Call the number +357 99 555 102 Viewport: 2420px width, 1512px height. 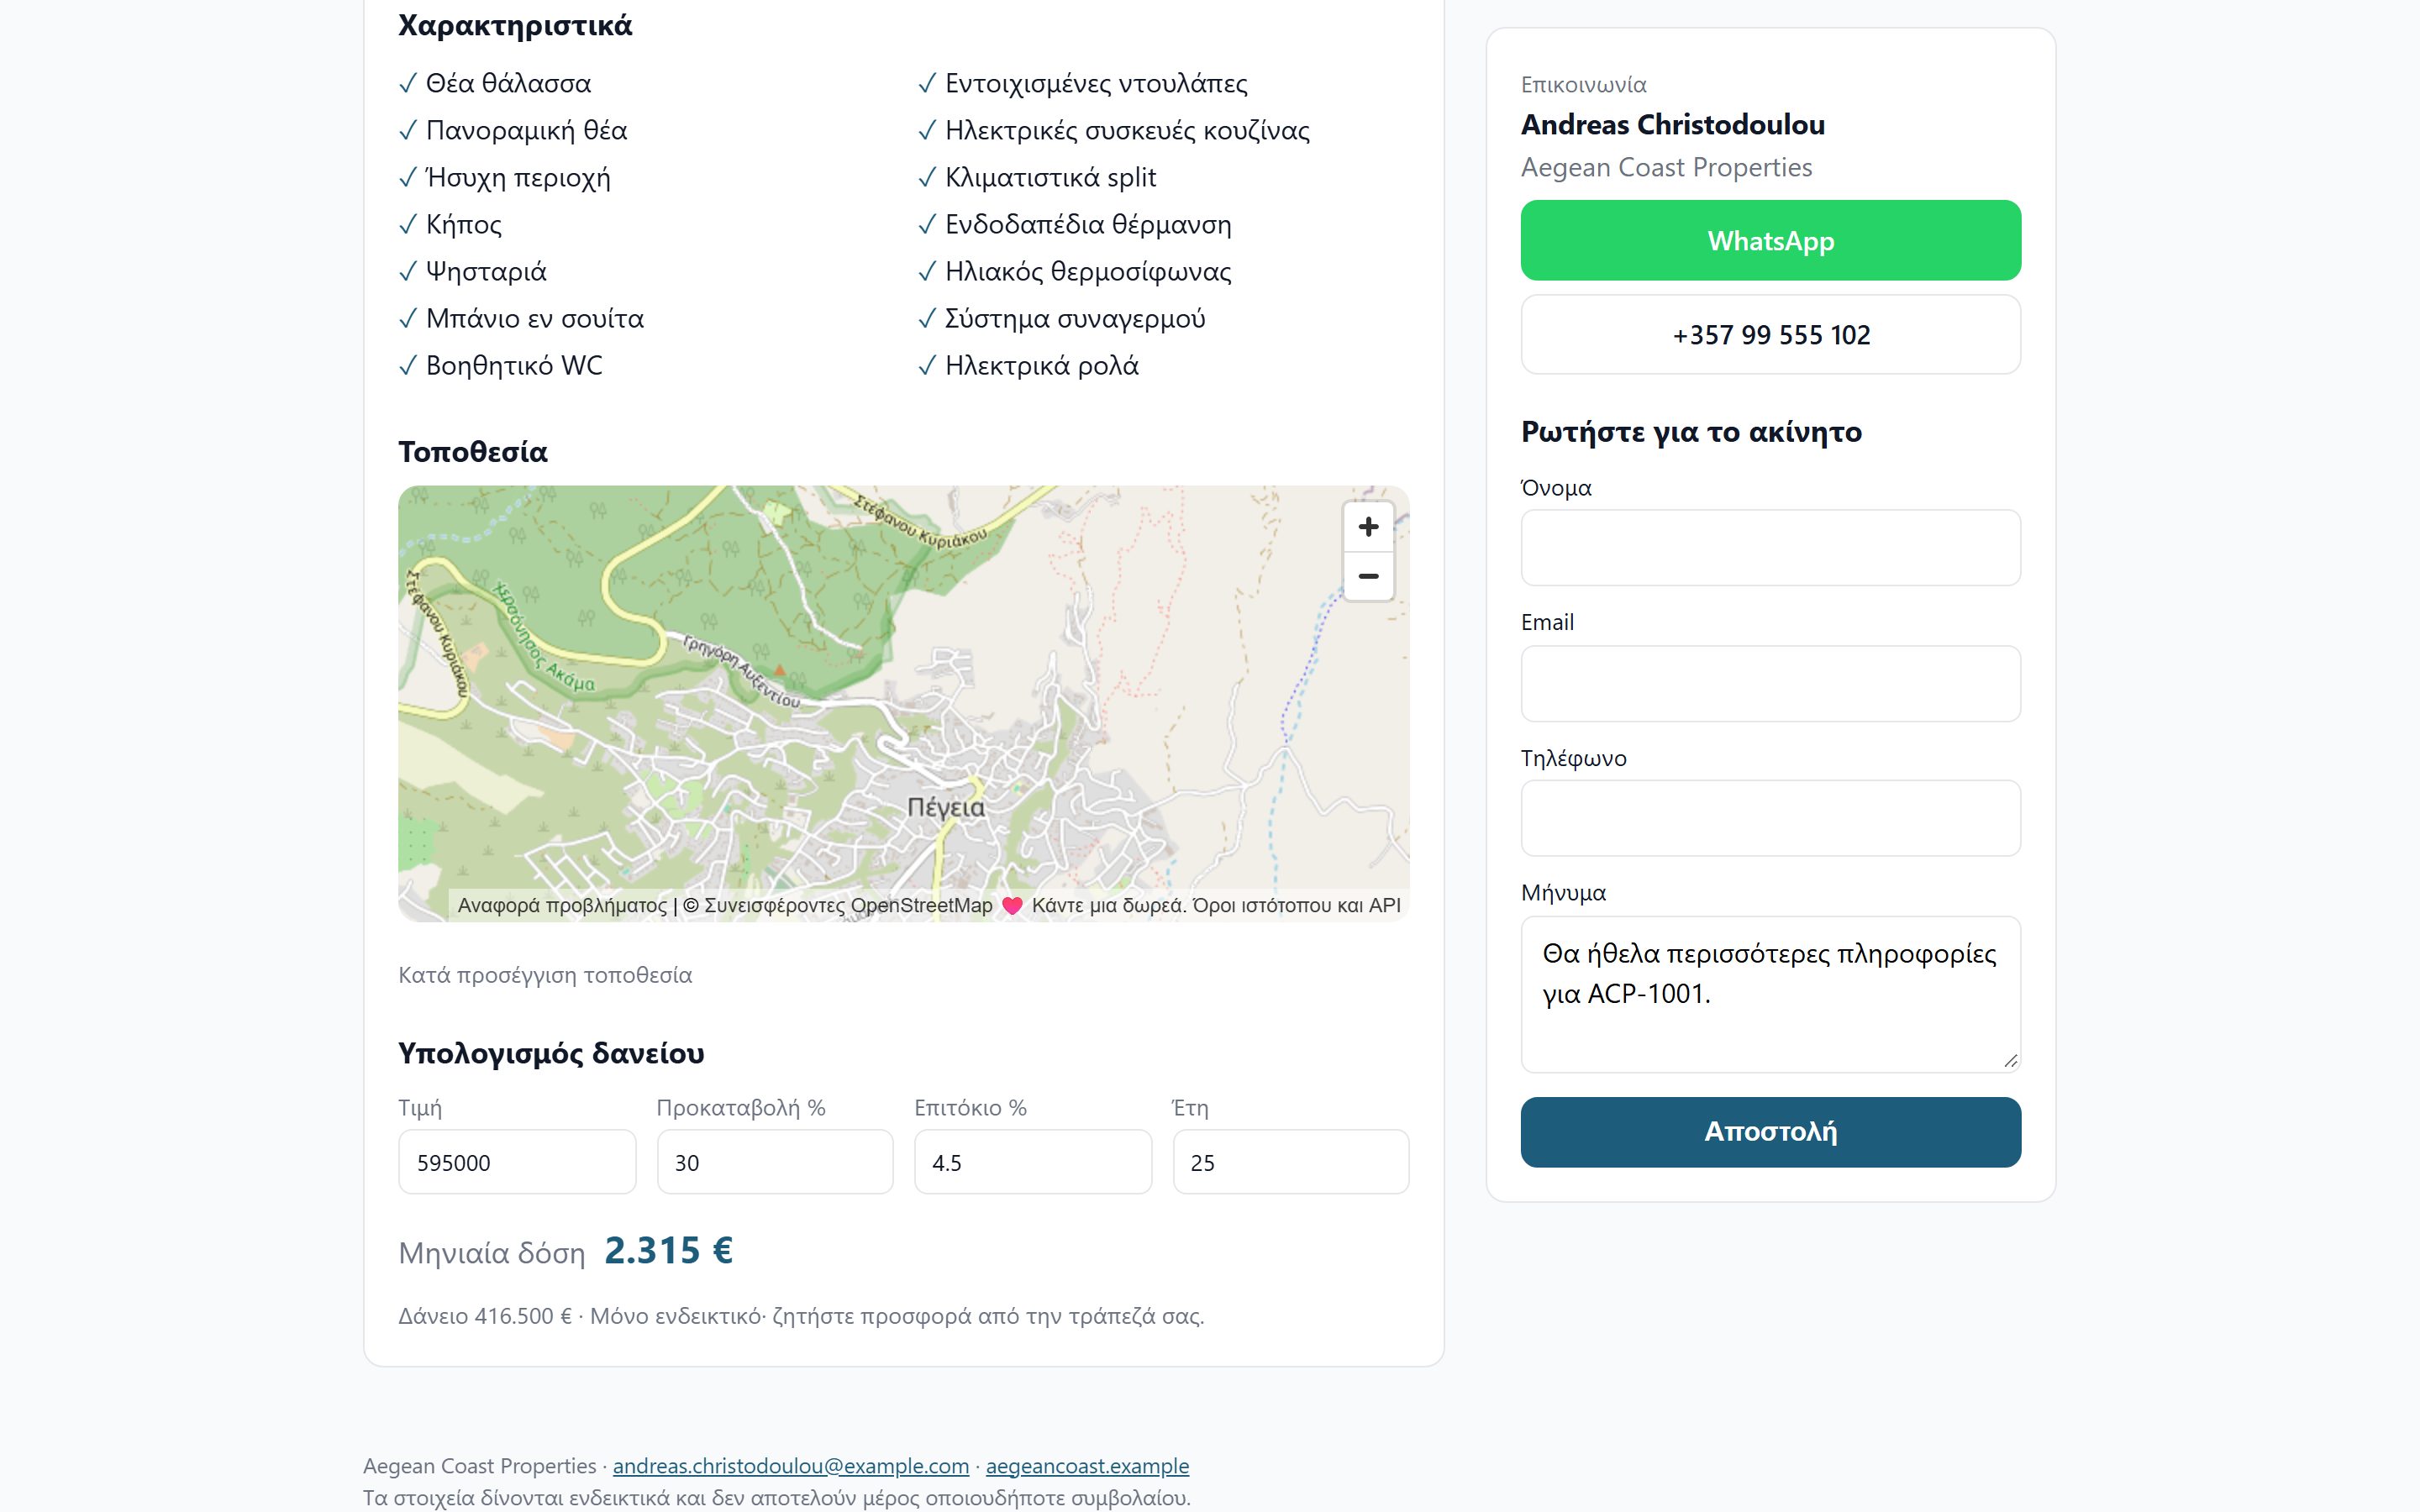click(1770, 335)
